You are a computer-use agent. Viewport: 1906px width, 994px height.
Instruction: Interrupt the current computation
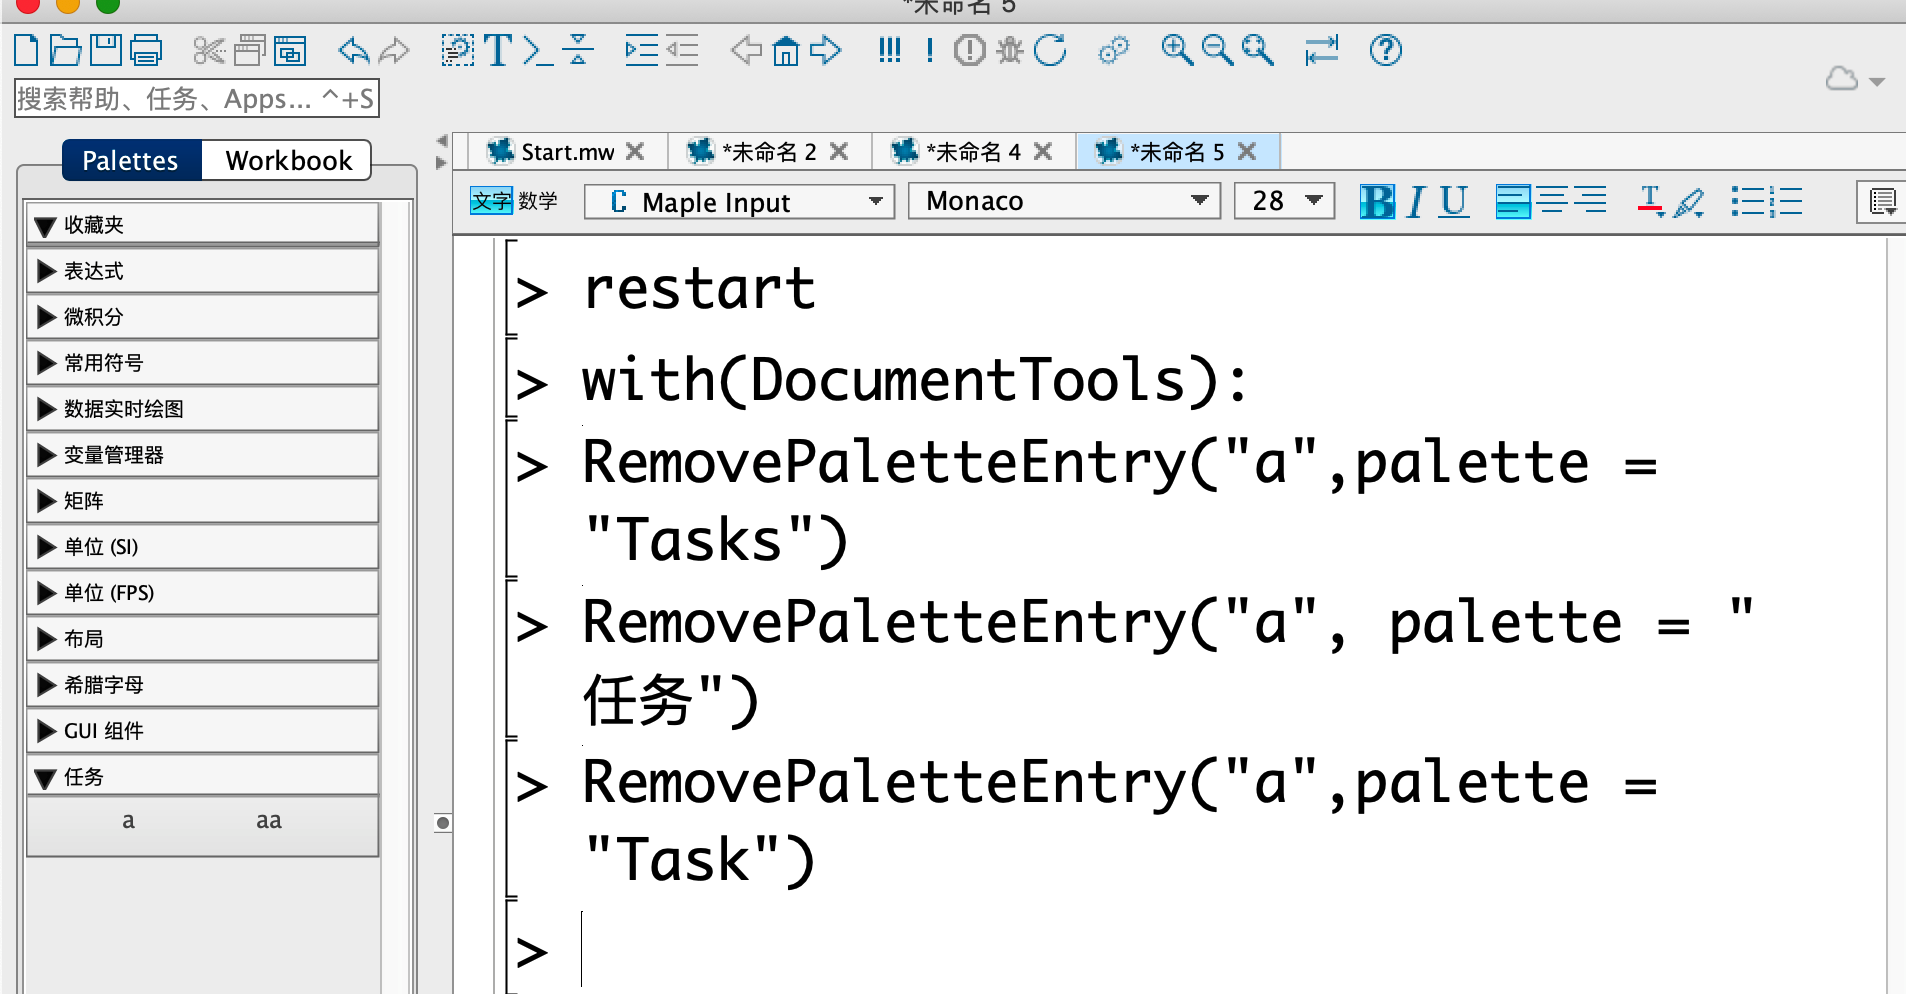969,50
